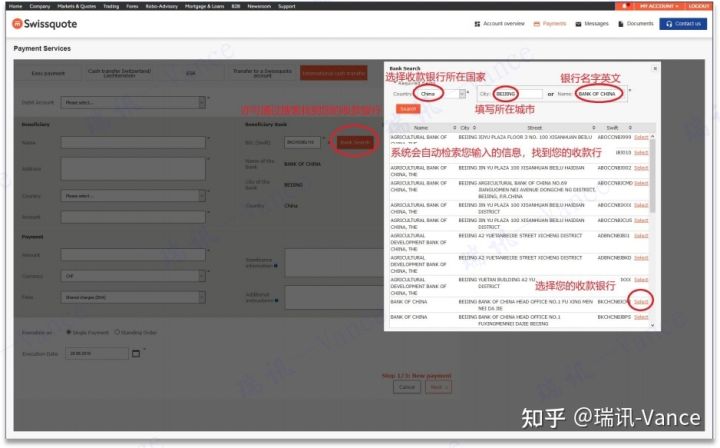Click the City field in Bank Search
The width and height of the screenshot is (720, 448).
click(517, 94)
